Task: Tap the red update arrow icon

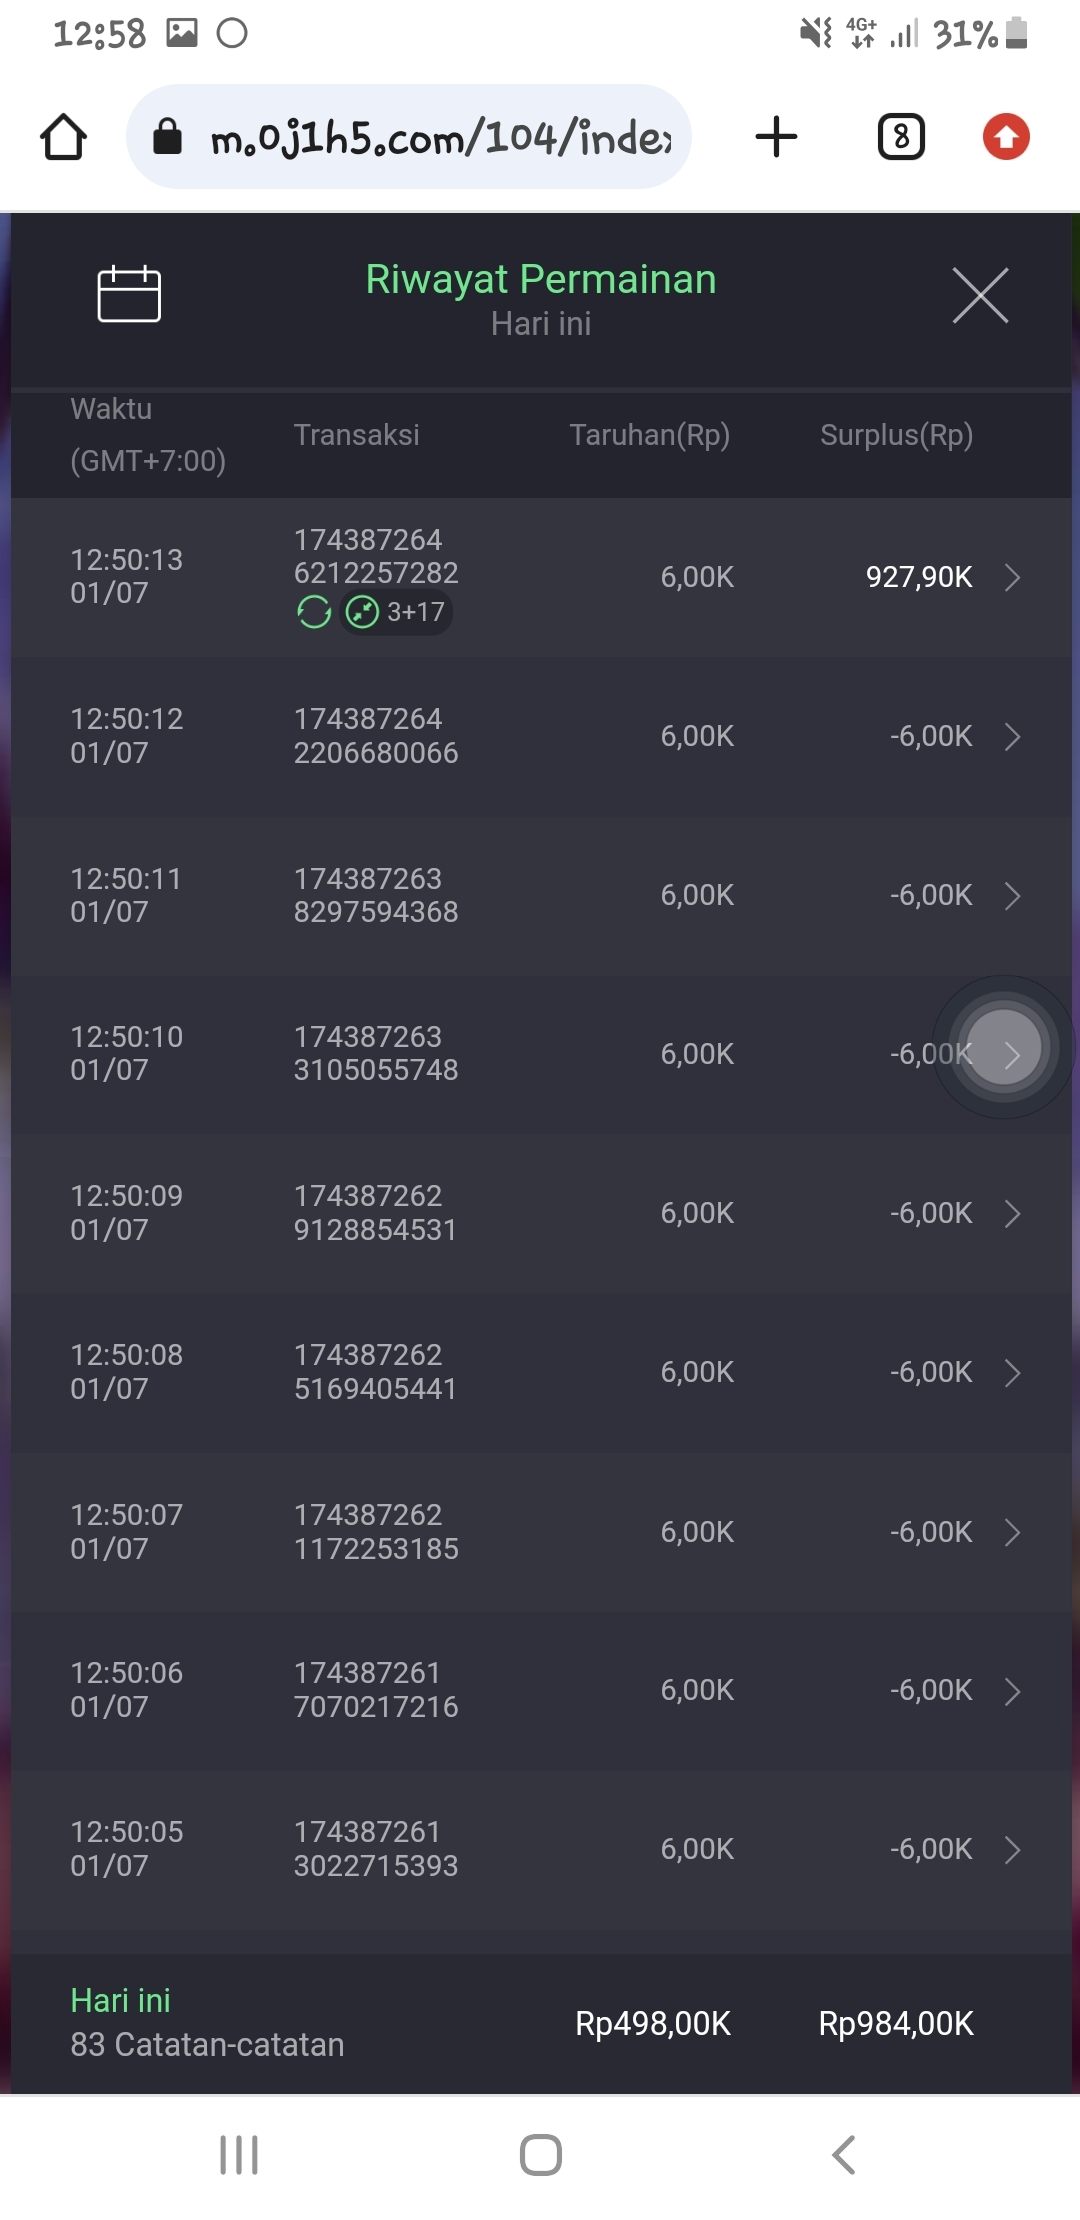Action: click(1006, 137)
